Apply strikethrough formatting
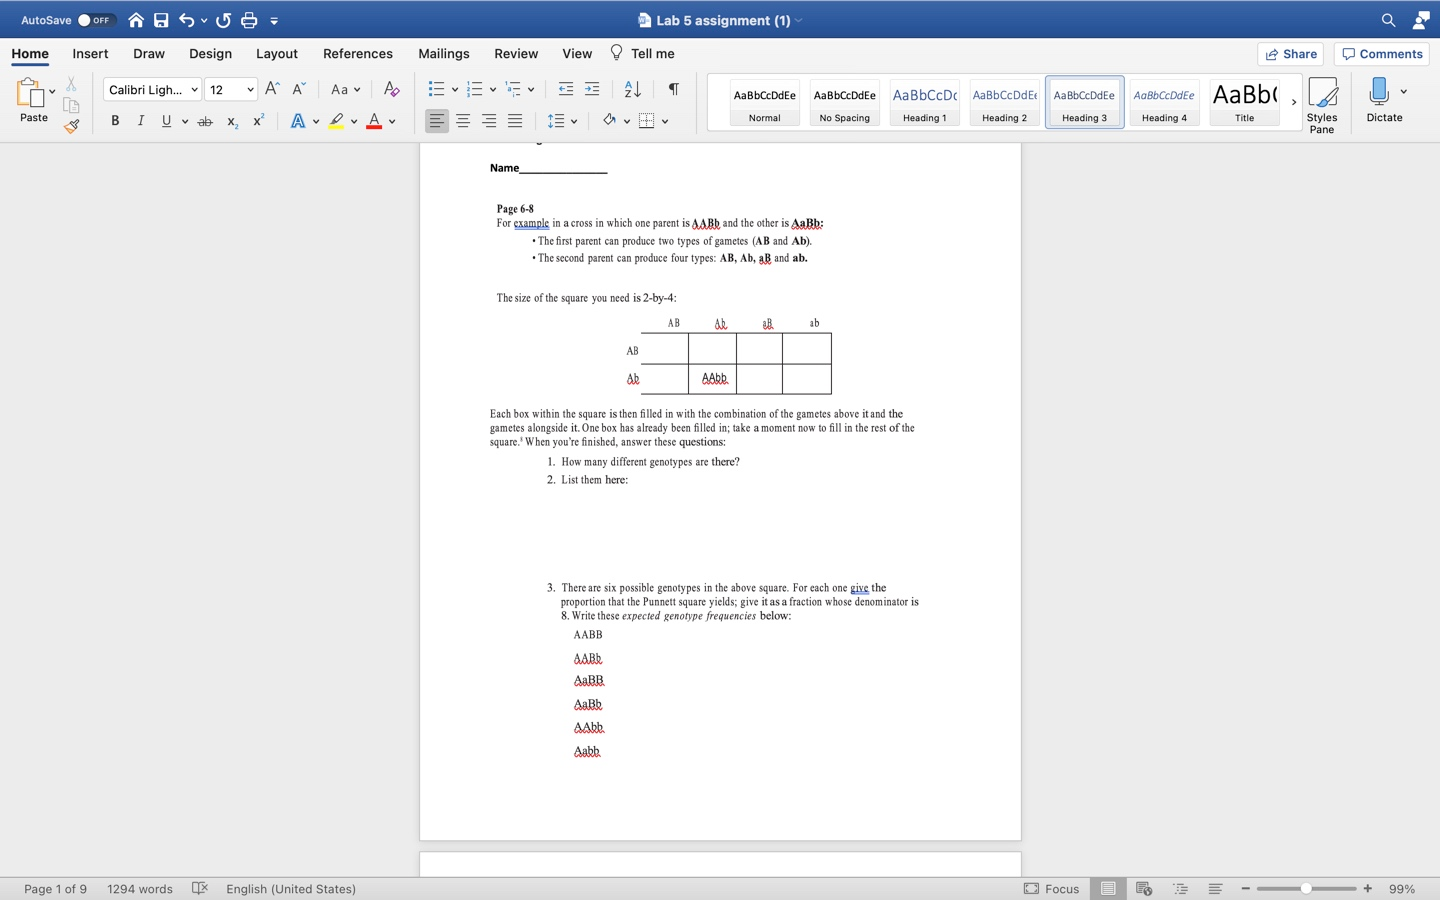The image size is (1440, 900). 205,120
